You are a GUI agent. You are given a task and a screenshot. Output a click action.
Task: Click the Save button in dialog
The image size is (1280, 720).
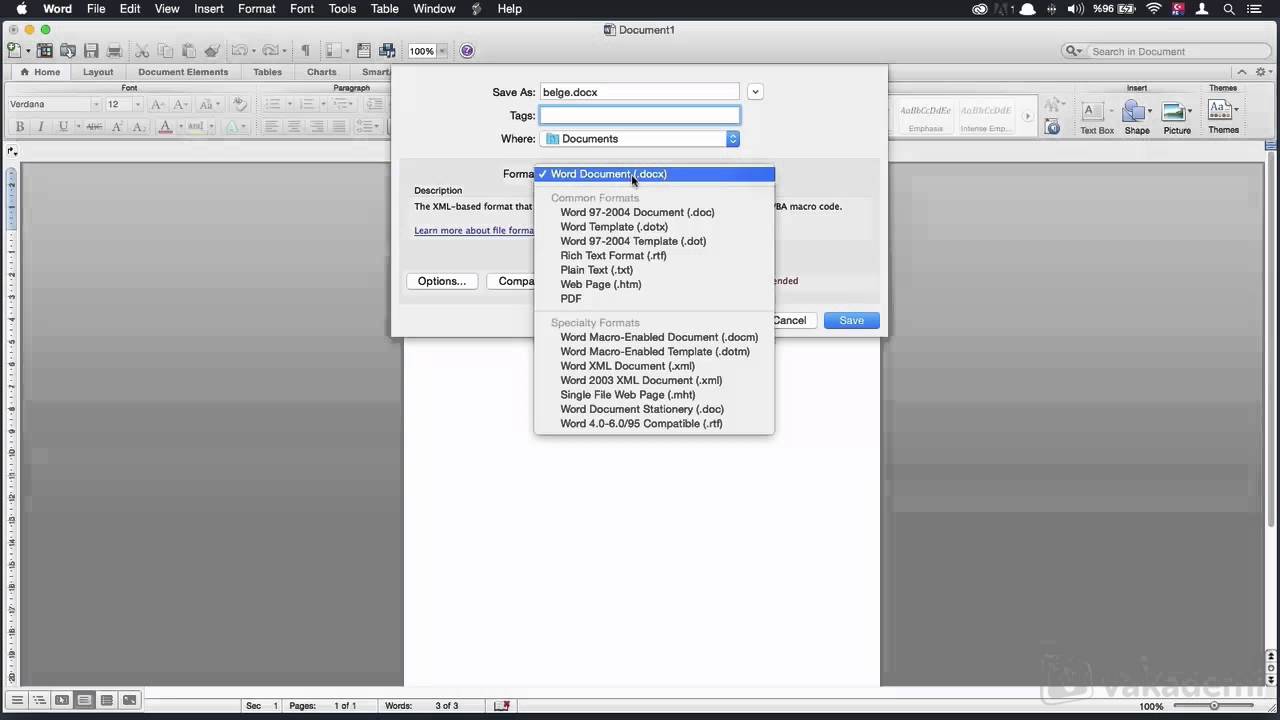click(x=851, y=320)
